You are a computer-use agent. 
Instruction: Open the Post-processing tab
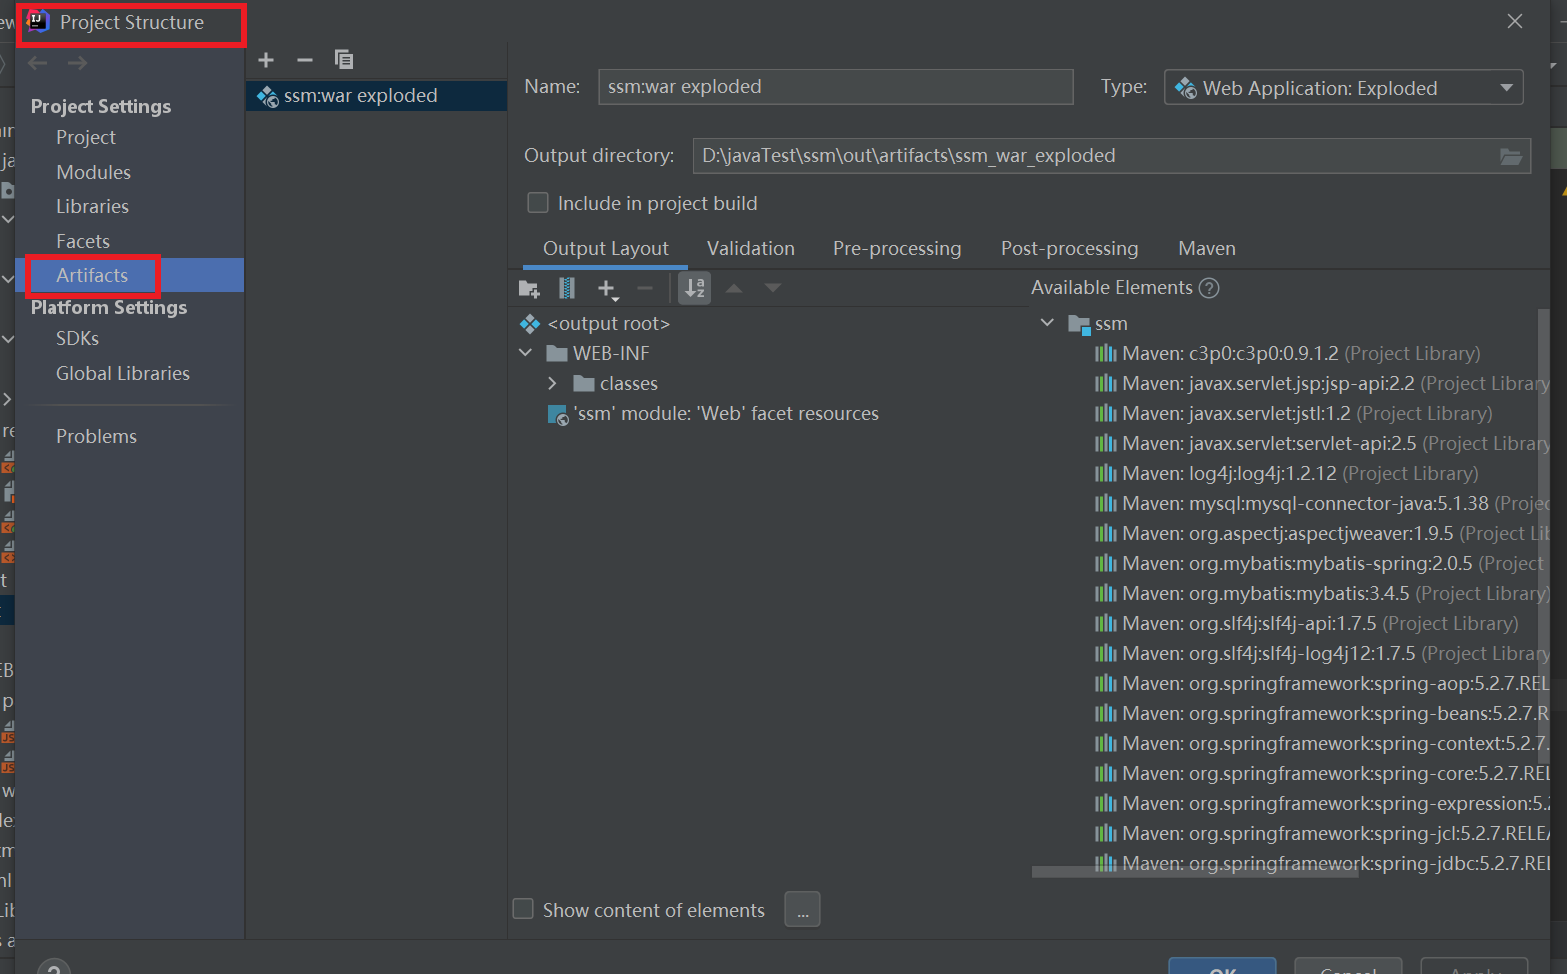pos(1069,248)
